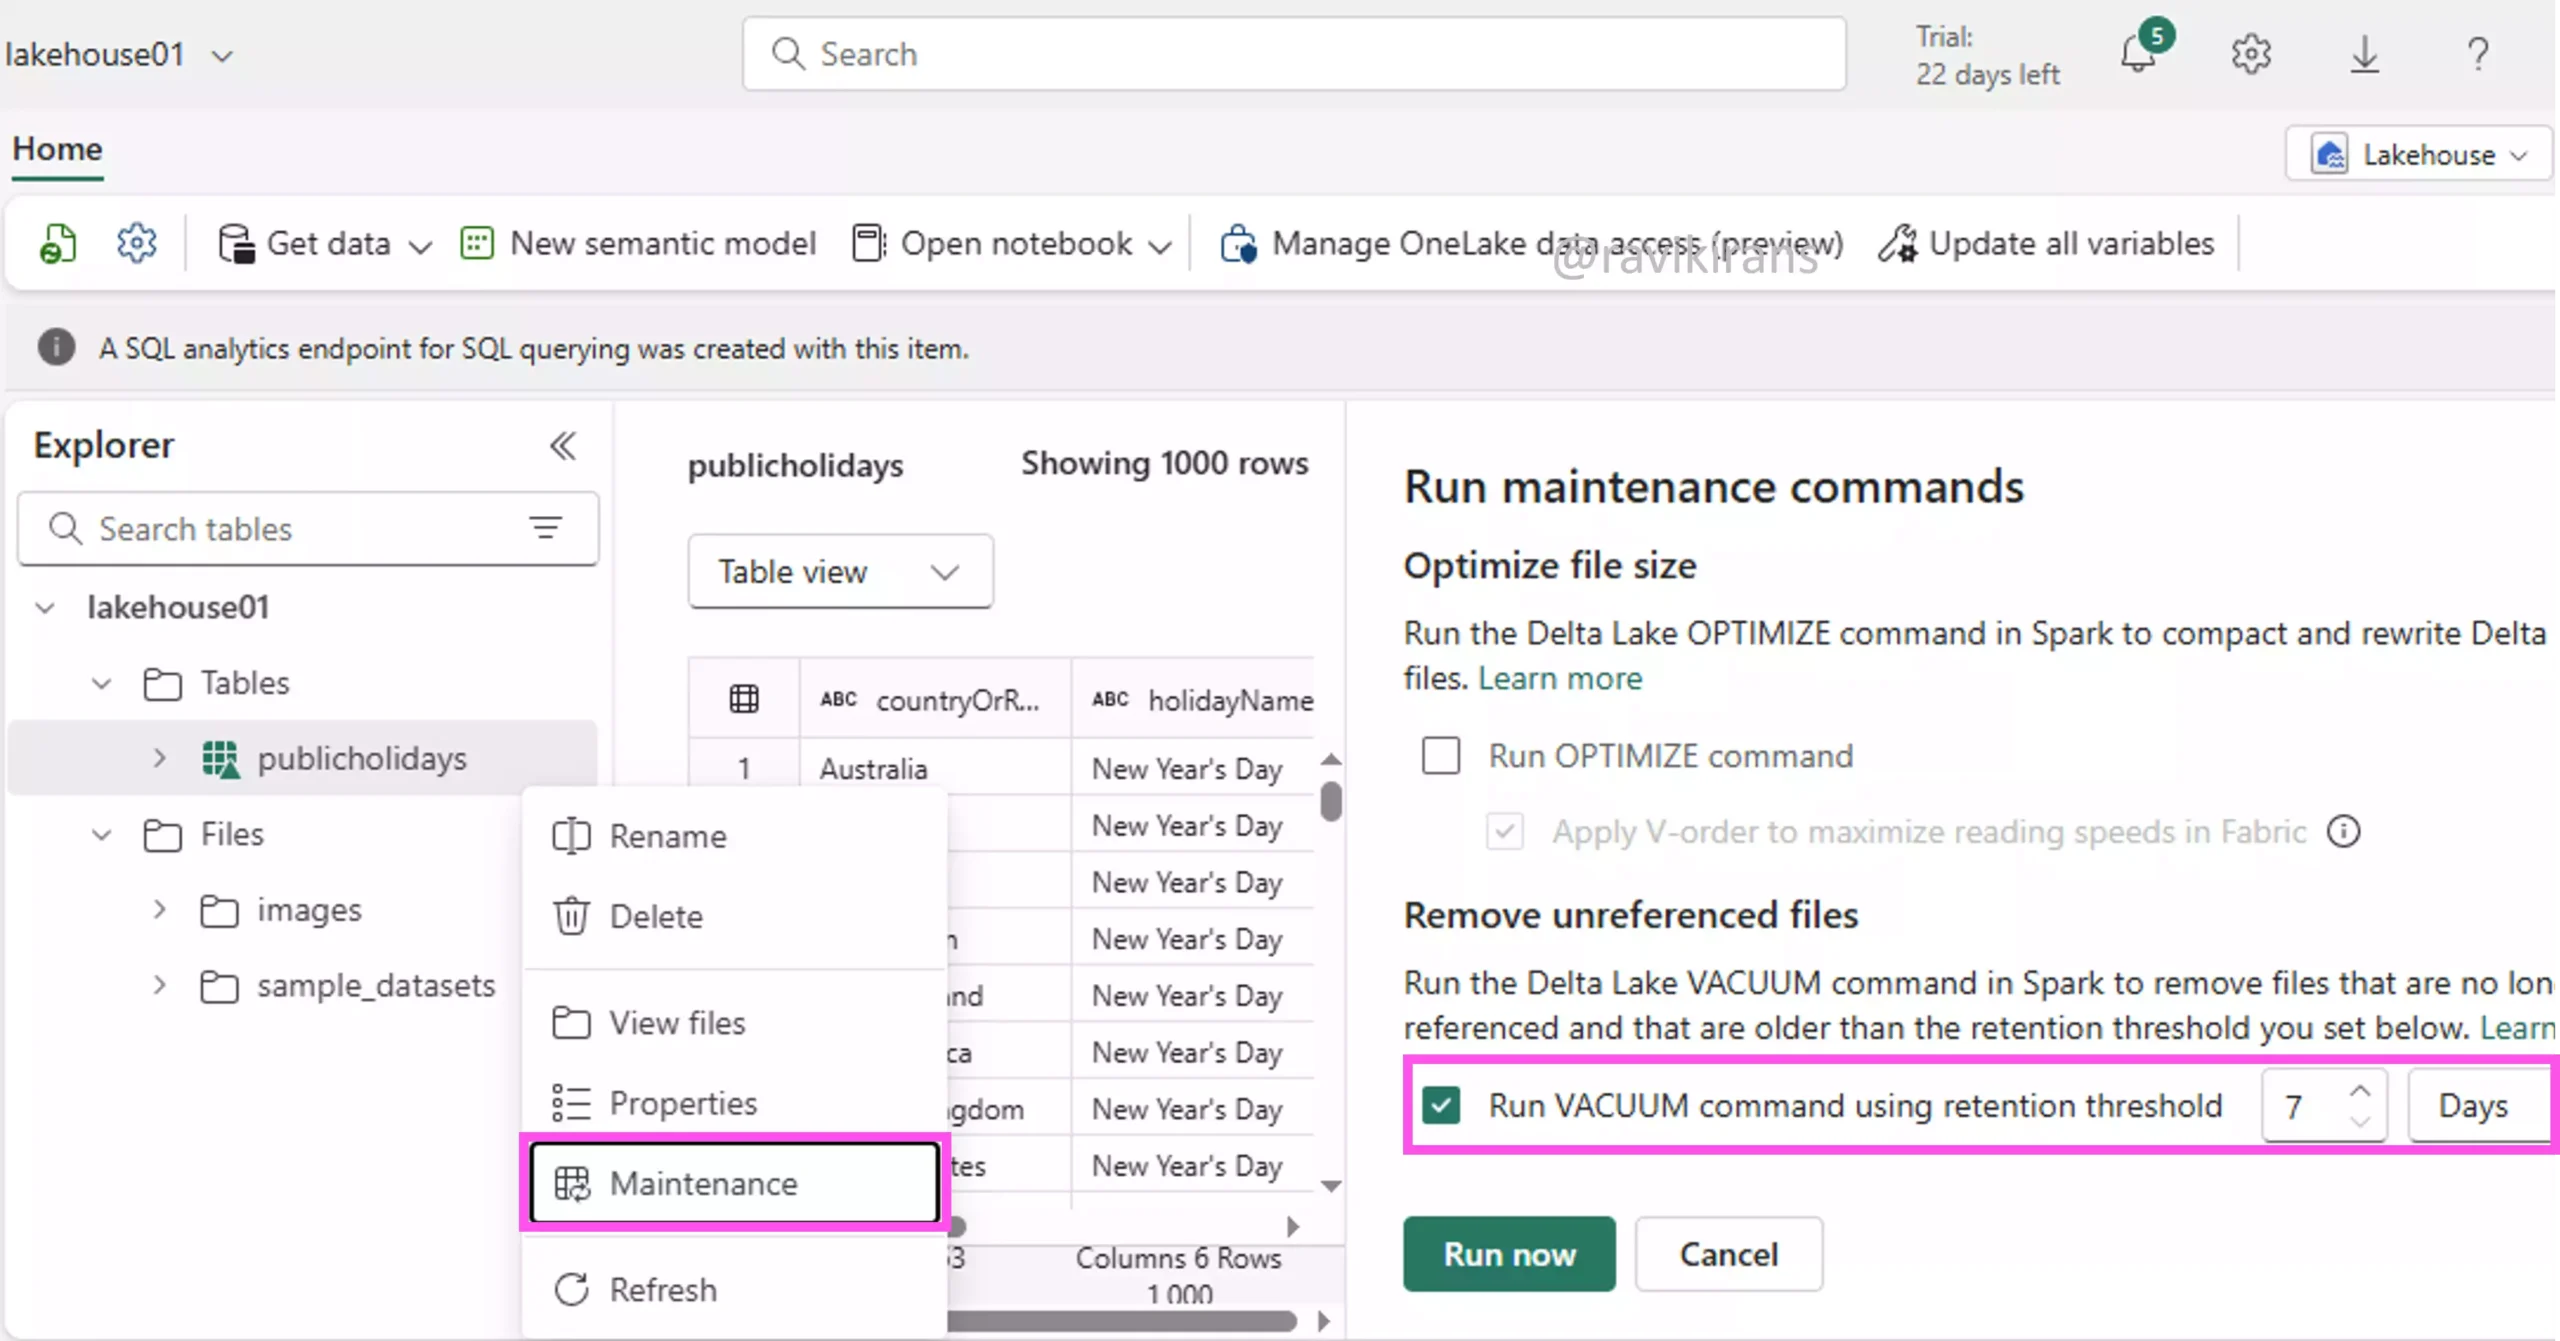Image resolution: width=2560 pixels, height=1341 pixels.
Task: Click the info icon on SQL endpoint banner
Action: click(x=56, y=348)
